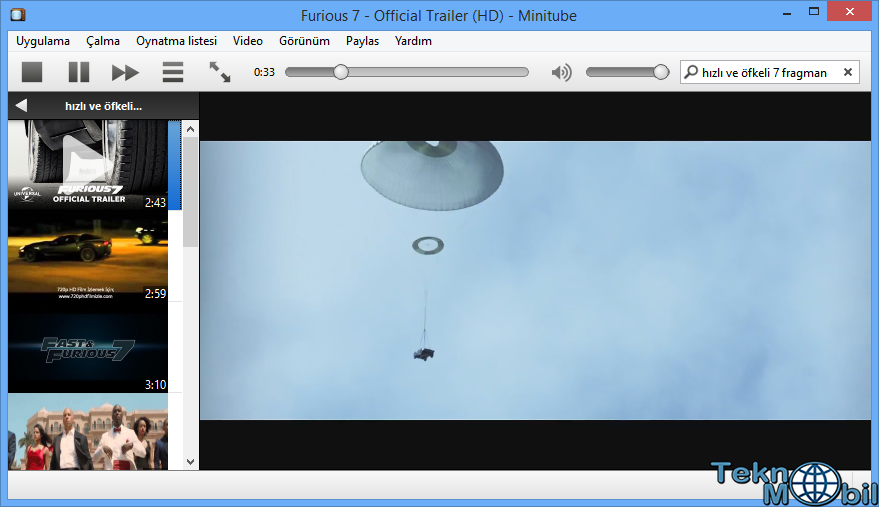879x507 pixels.
Task: Click the search field with 'hızlı ve öfkeli 7 fragman'
Action: (x=769, y=72)
